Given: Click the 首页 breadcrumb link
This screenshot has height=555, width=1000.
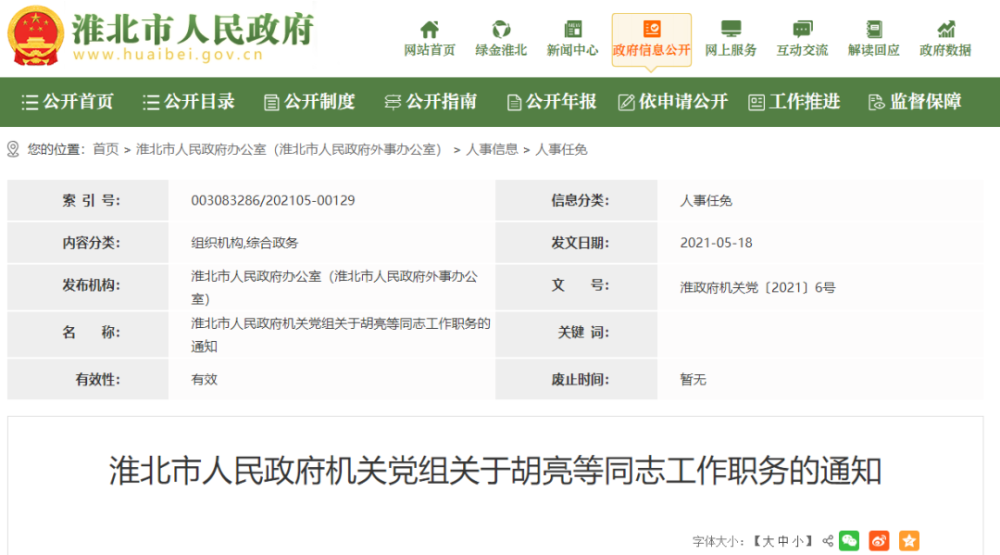Looking at the screenshot, I should pos(105,149).
